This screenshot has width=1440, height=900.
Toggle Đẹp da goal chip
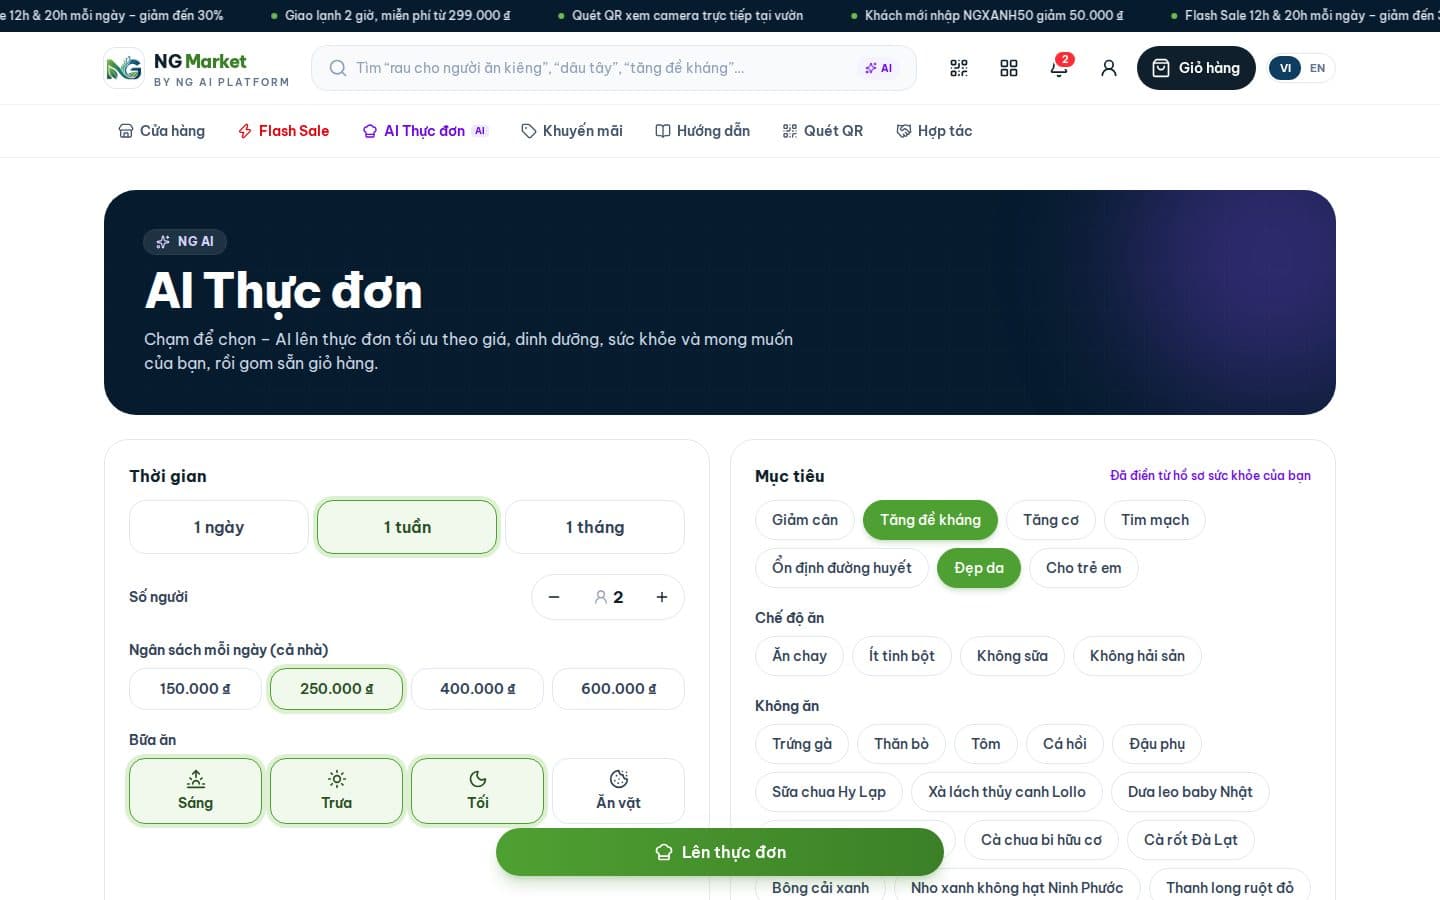(979, 568)
